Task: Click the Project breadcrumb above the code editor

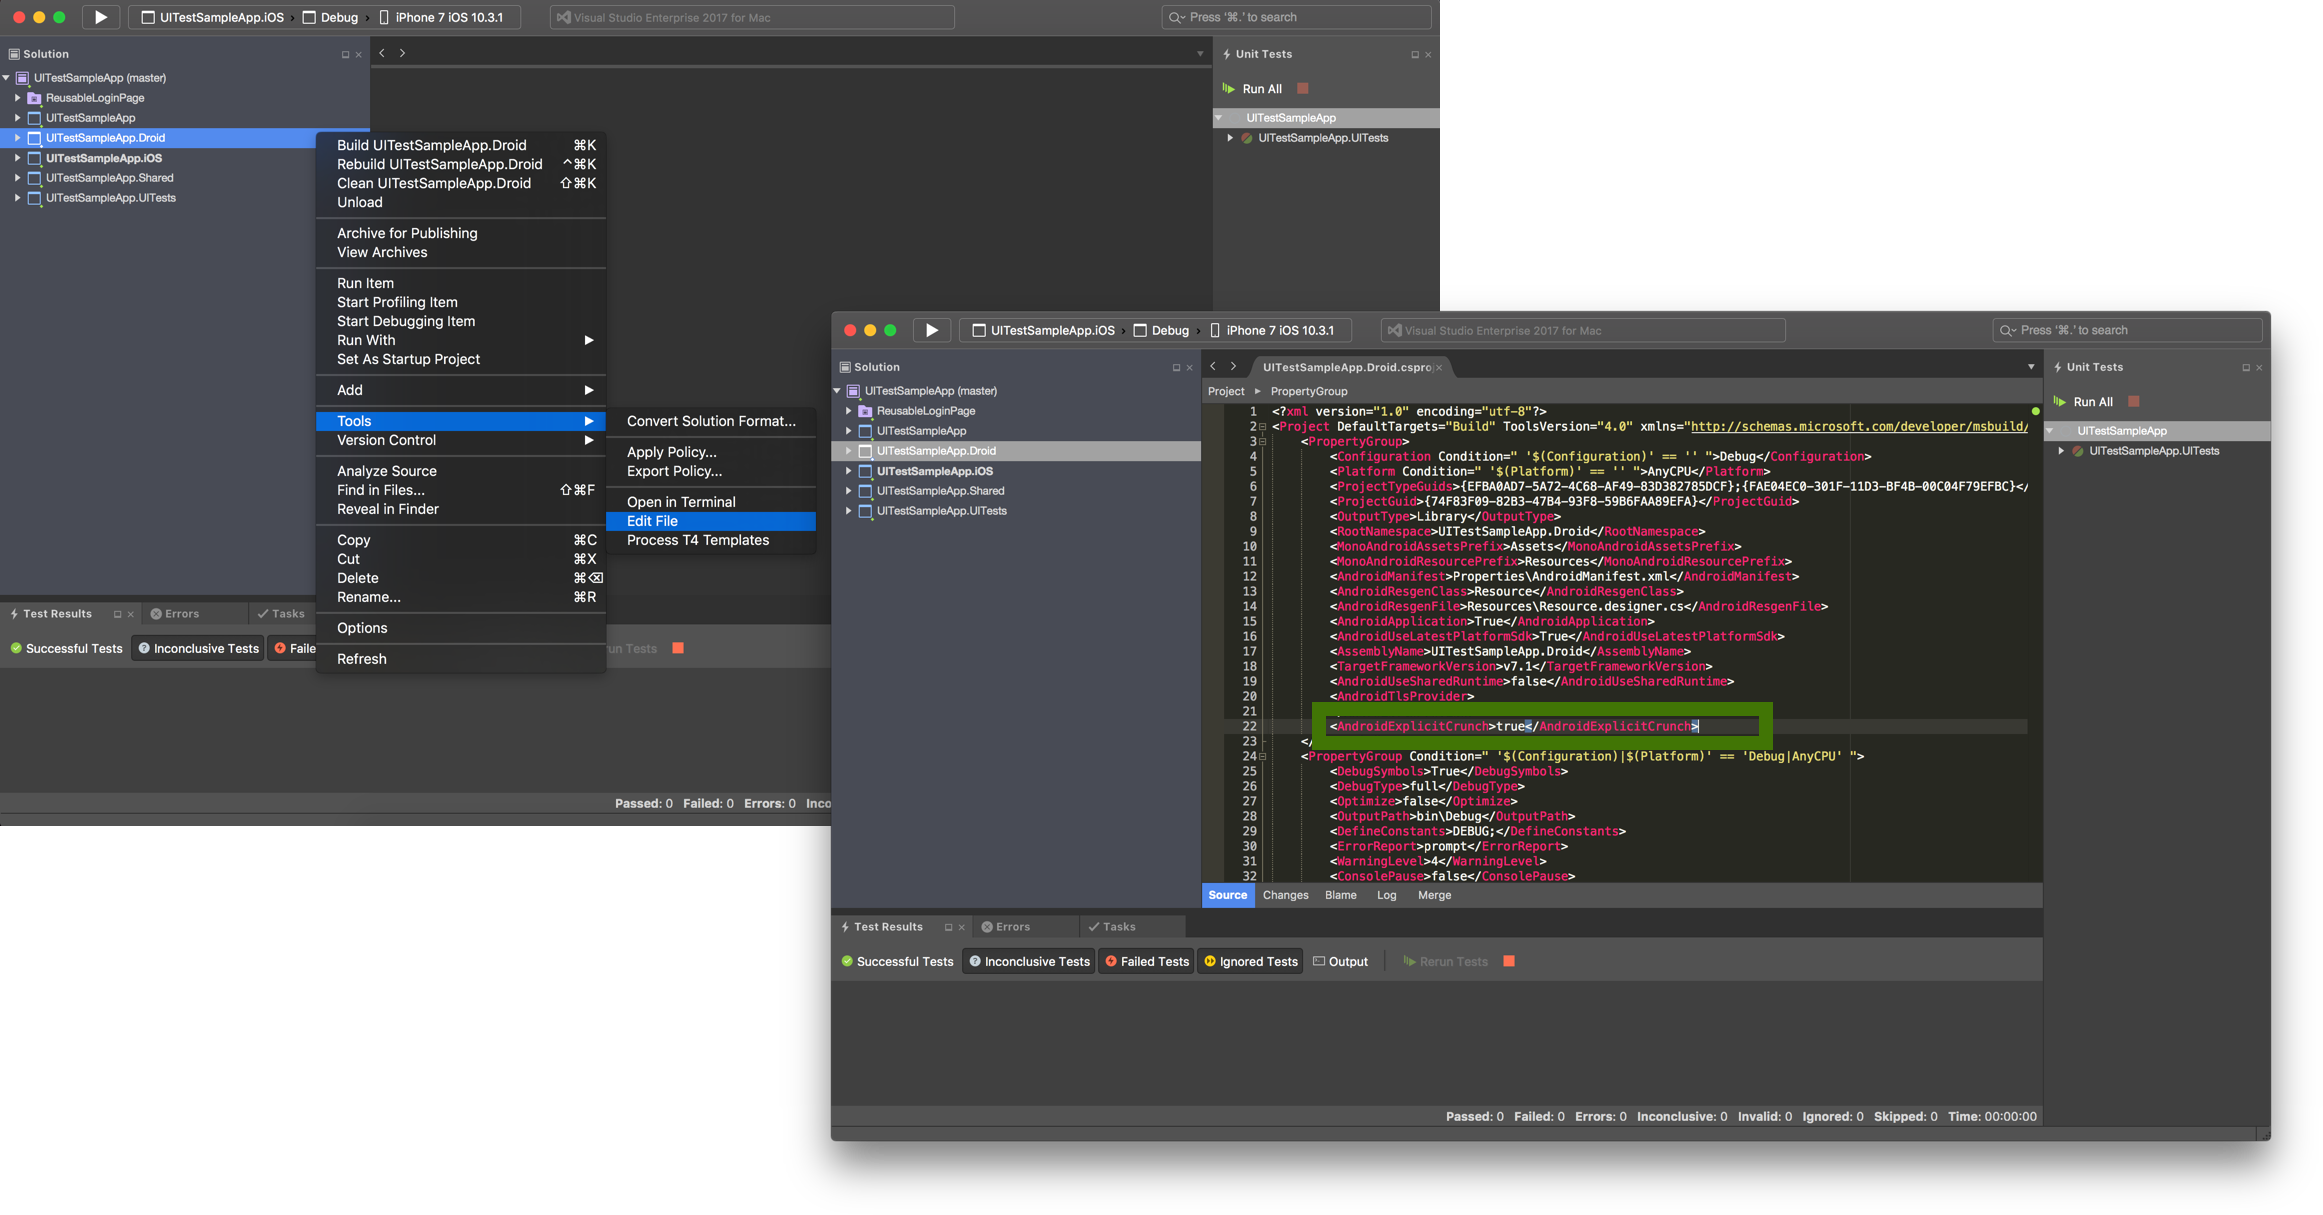Action: [x=1226, y=391]
